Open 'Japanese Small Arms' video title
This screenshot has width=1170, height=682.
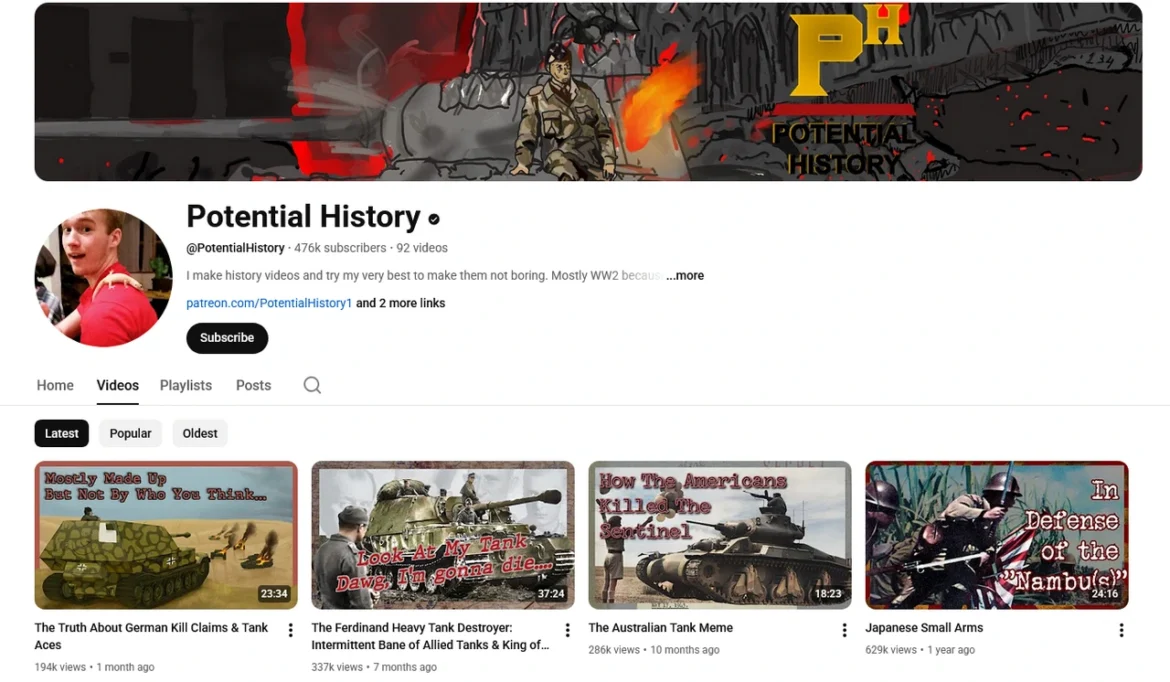click(x=924, y=628)
